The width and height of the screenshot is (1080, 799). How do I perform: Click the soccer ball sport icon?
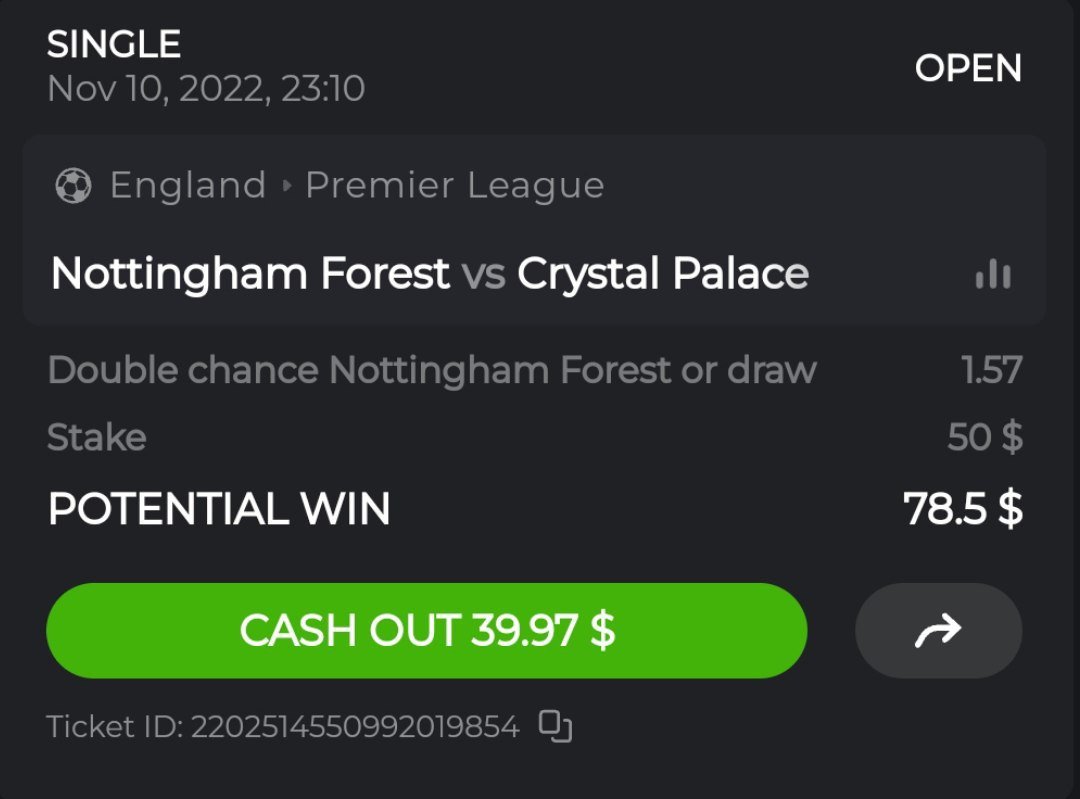pyautogui.click(x=73, y=186)
